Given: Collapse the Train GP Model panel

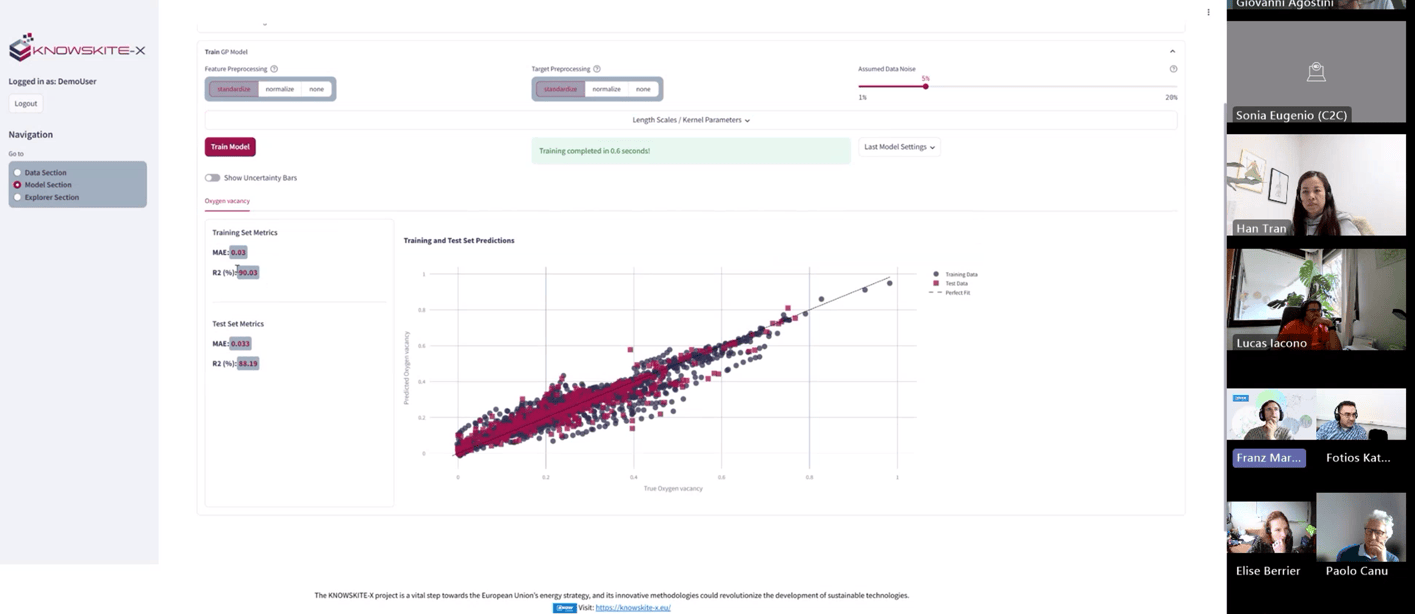Looking at the screenshot, I should pos(1172,52).
